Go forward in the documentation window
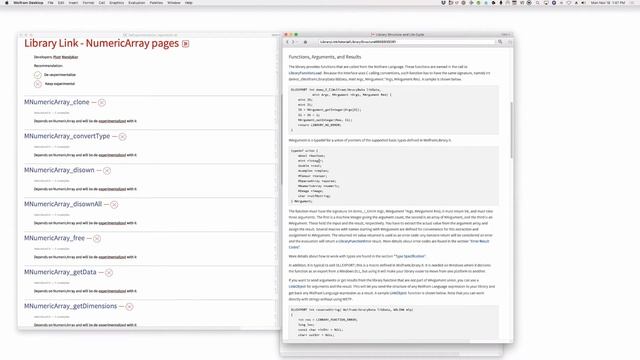 point(293,42)
